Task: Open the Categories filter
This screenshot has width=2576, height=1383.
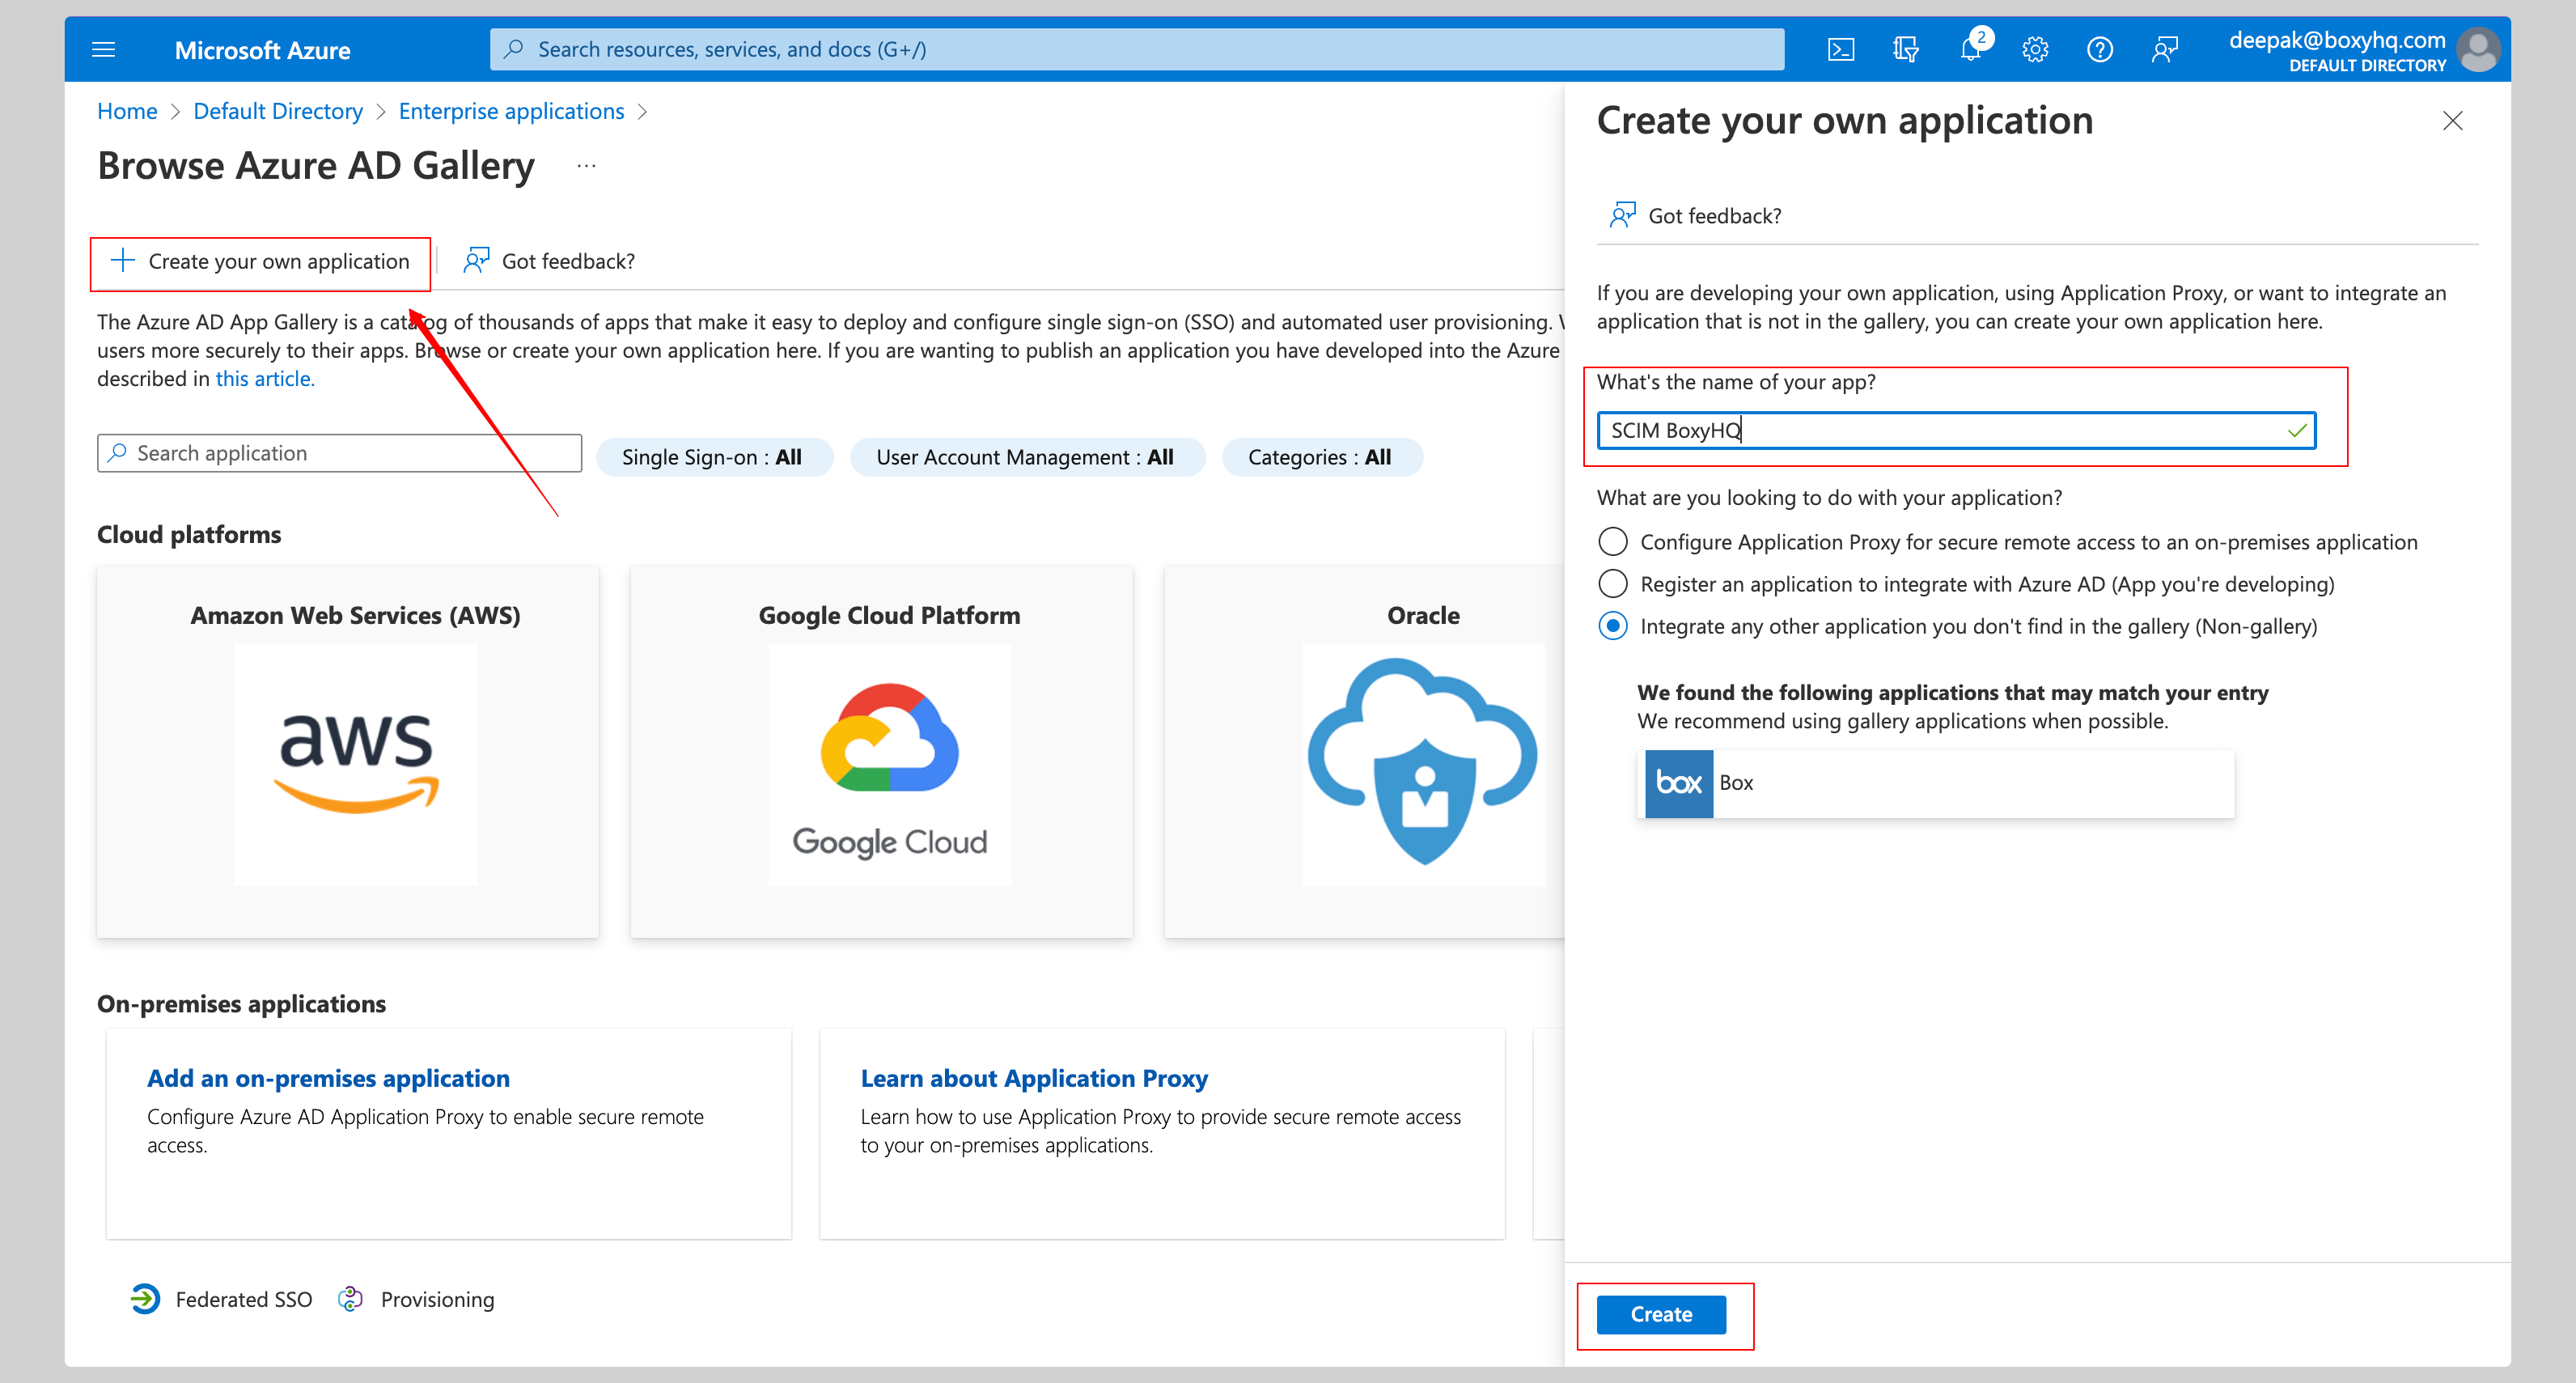Action: point(1321,457)
